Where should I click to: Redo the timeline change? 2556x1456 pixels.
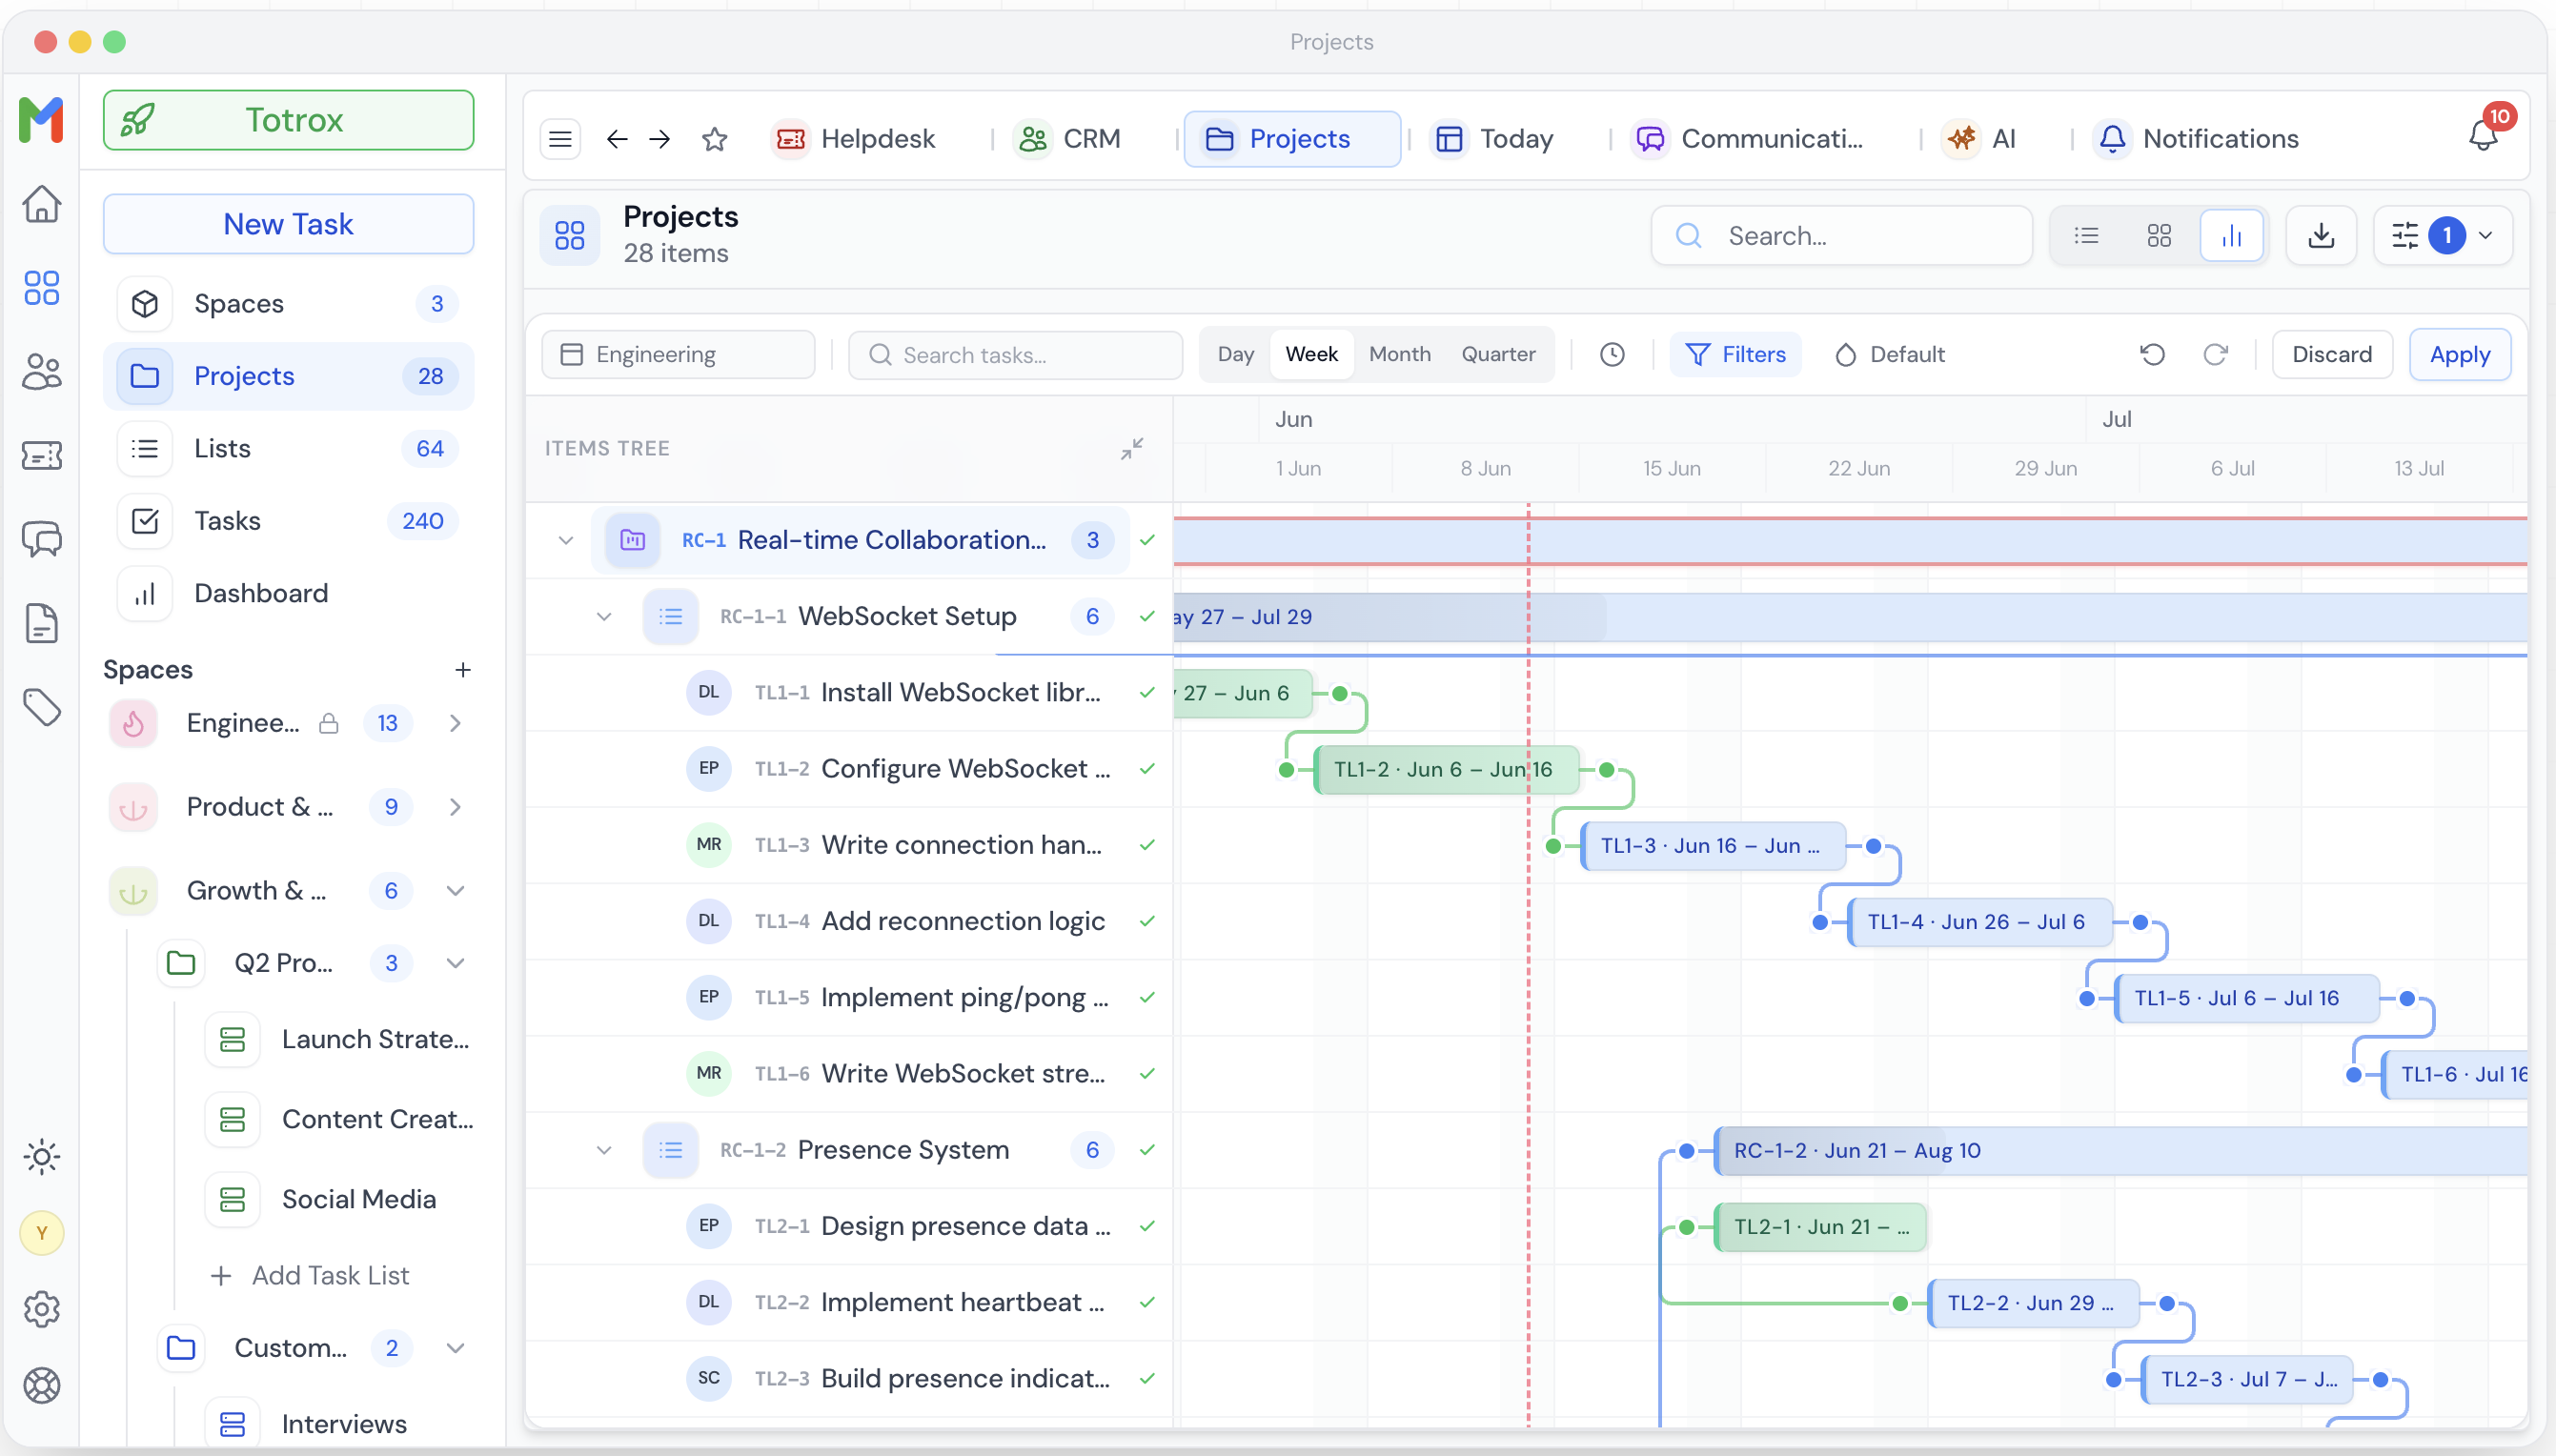tap(2215, 355)
